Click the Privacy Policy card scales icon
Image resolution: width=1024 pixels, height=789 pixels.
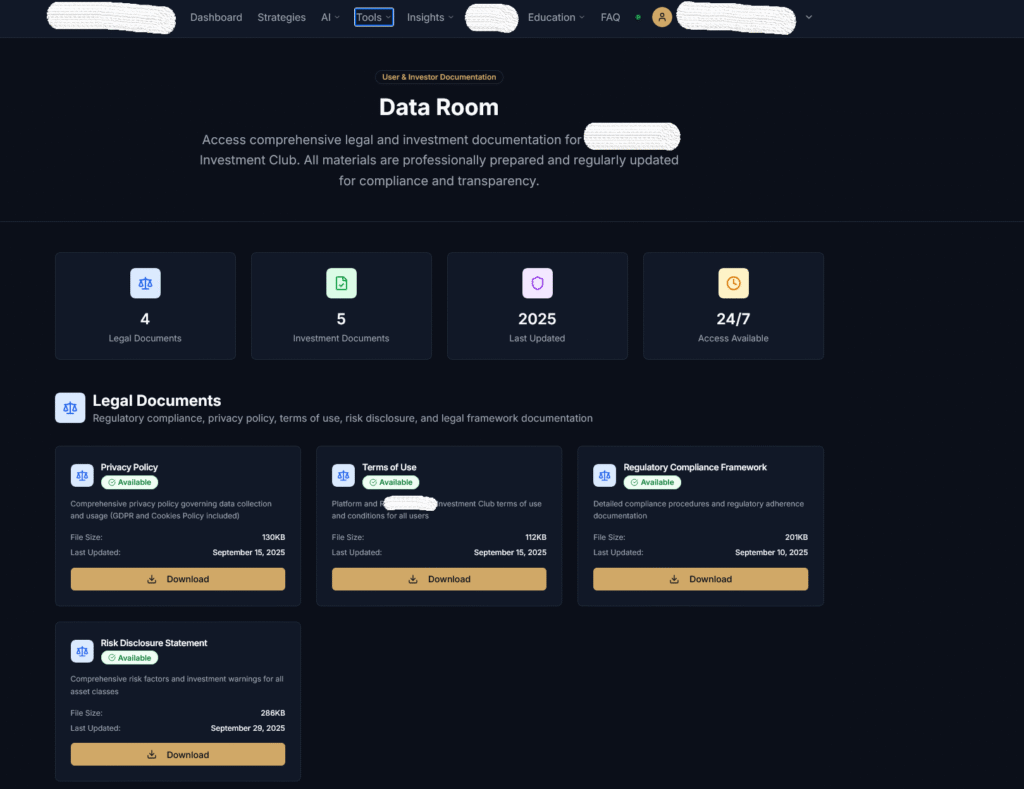click(82, 475)
